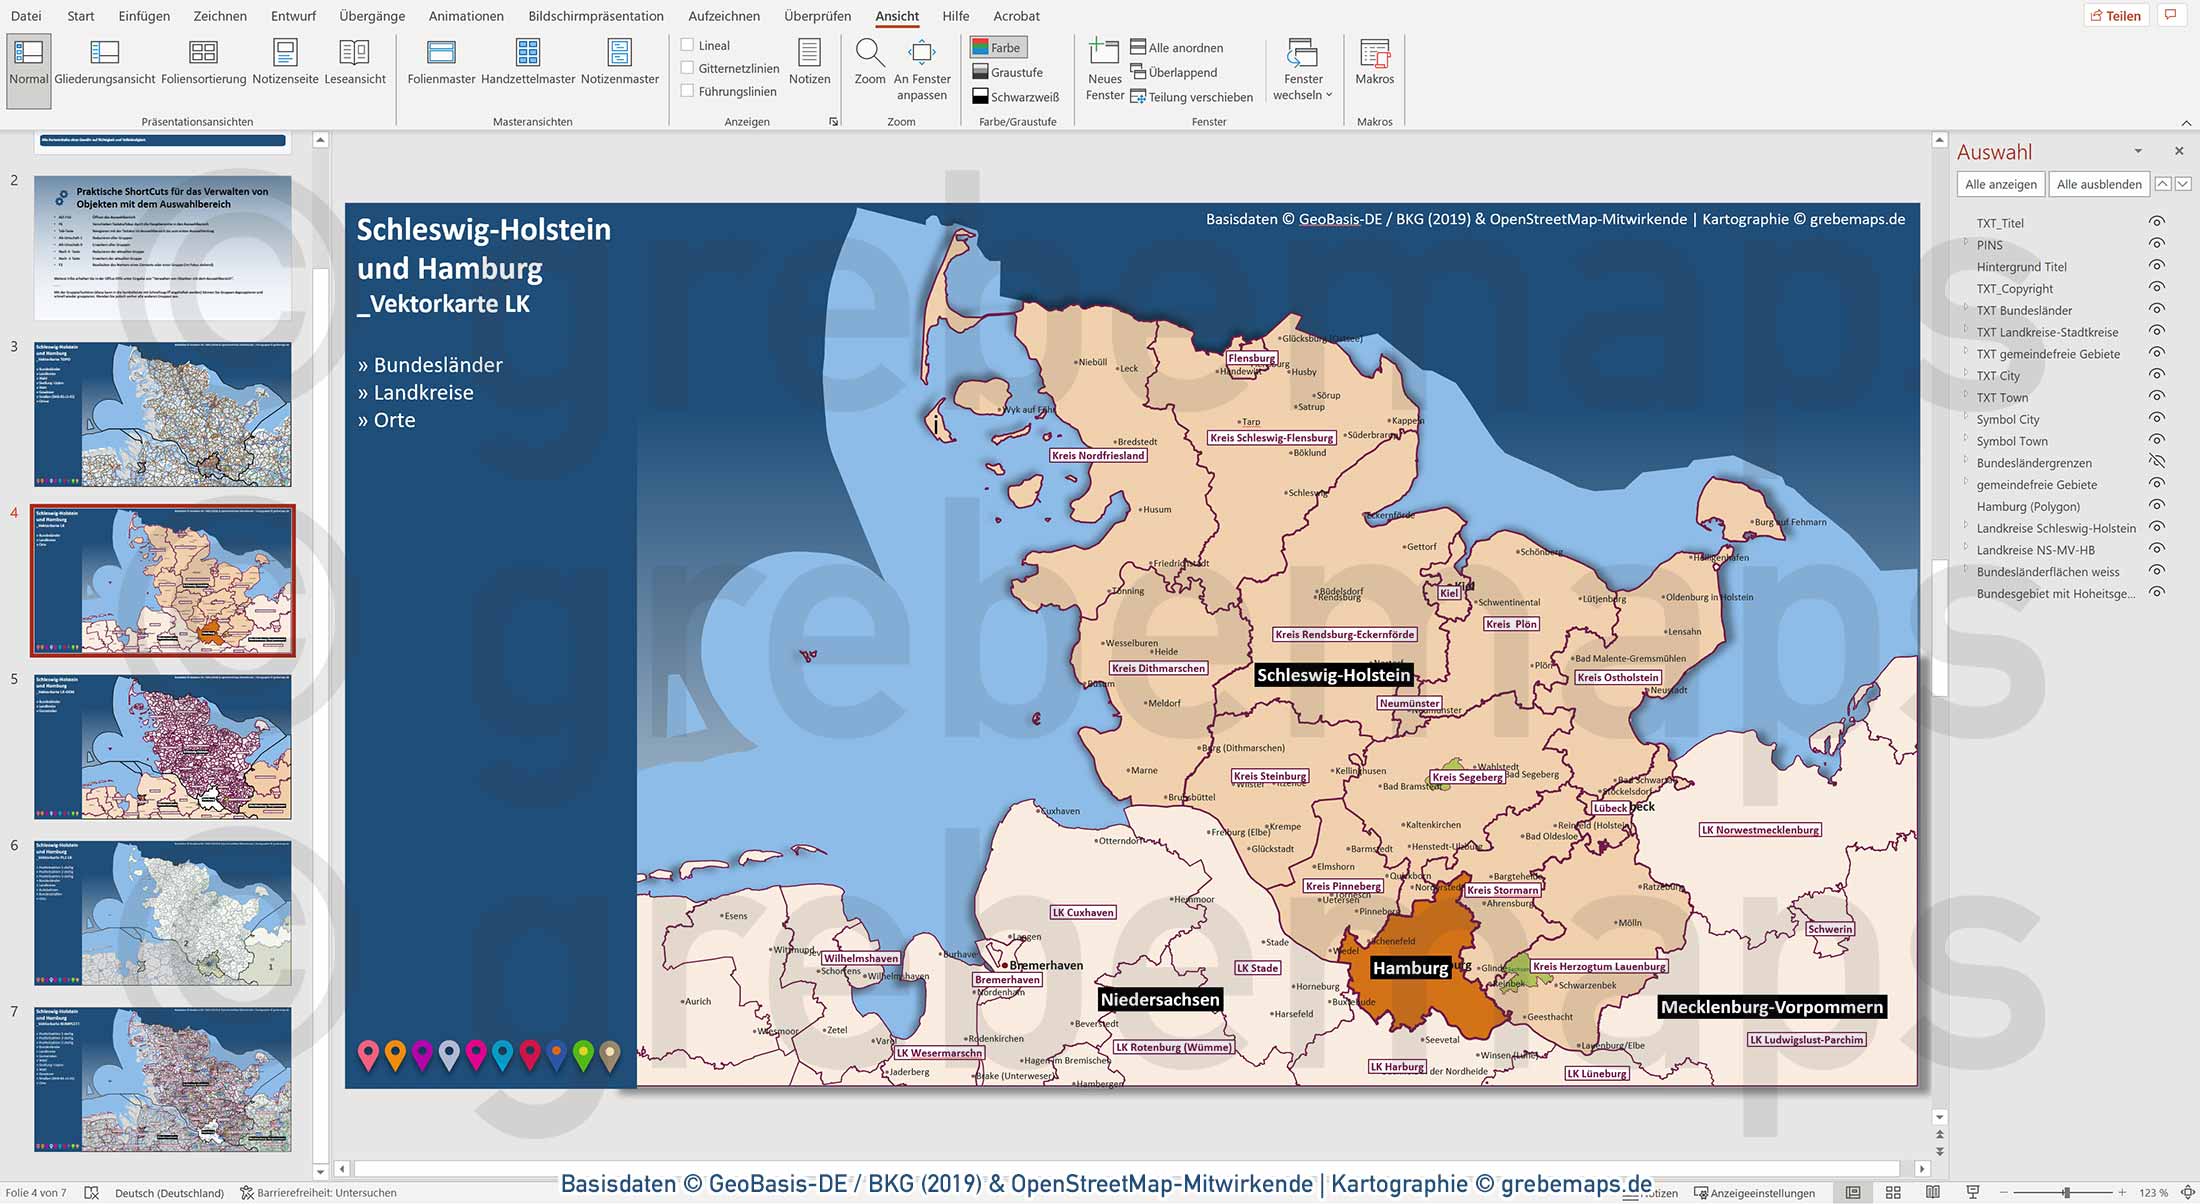2200x1204 pixels.
Task: Select the Leseansicht mode
Action: (355, 65)
